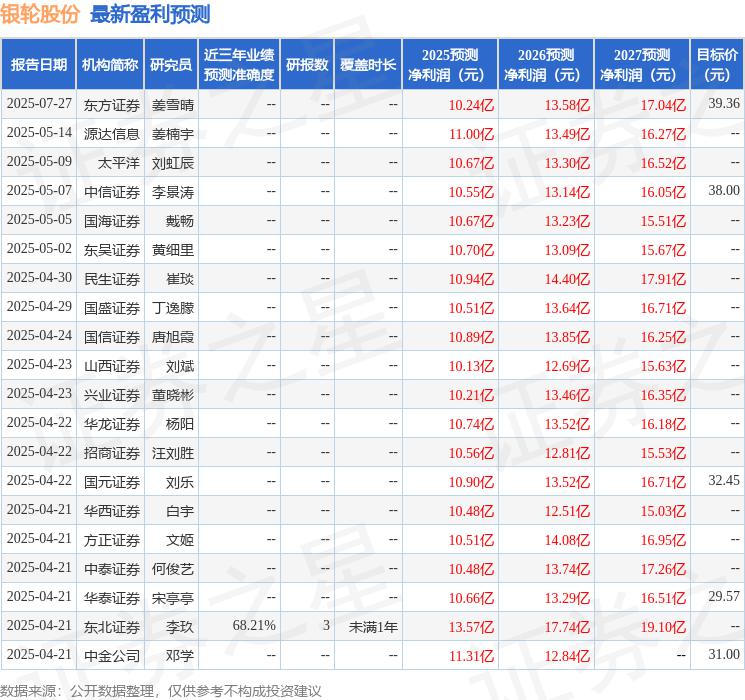This screenshot has width=745, height=700.
Task: Click analyst name 丁逸朦
Action: (173, 308)
